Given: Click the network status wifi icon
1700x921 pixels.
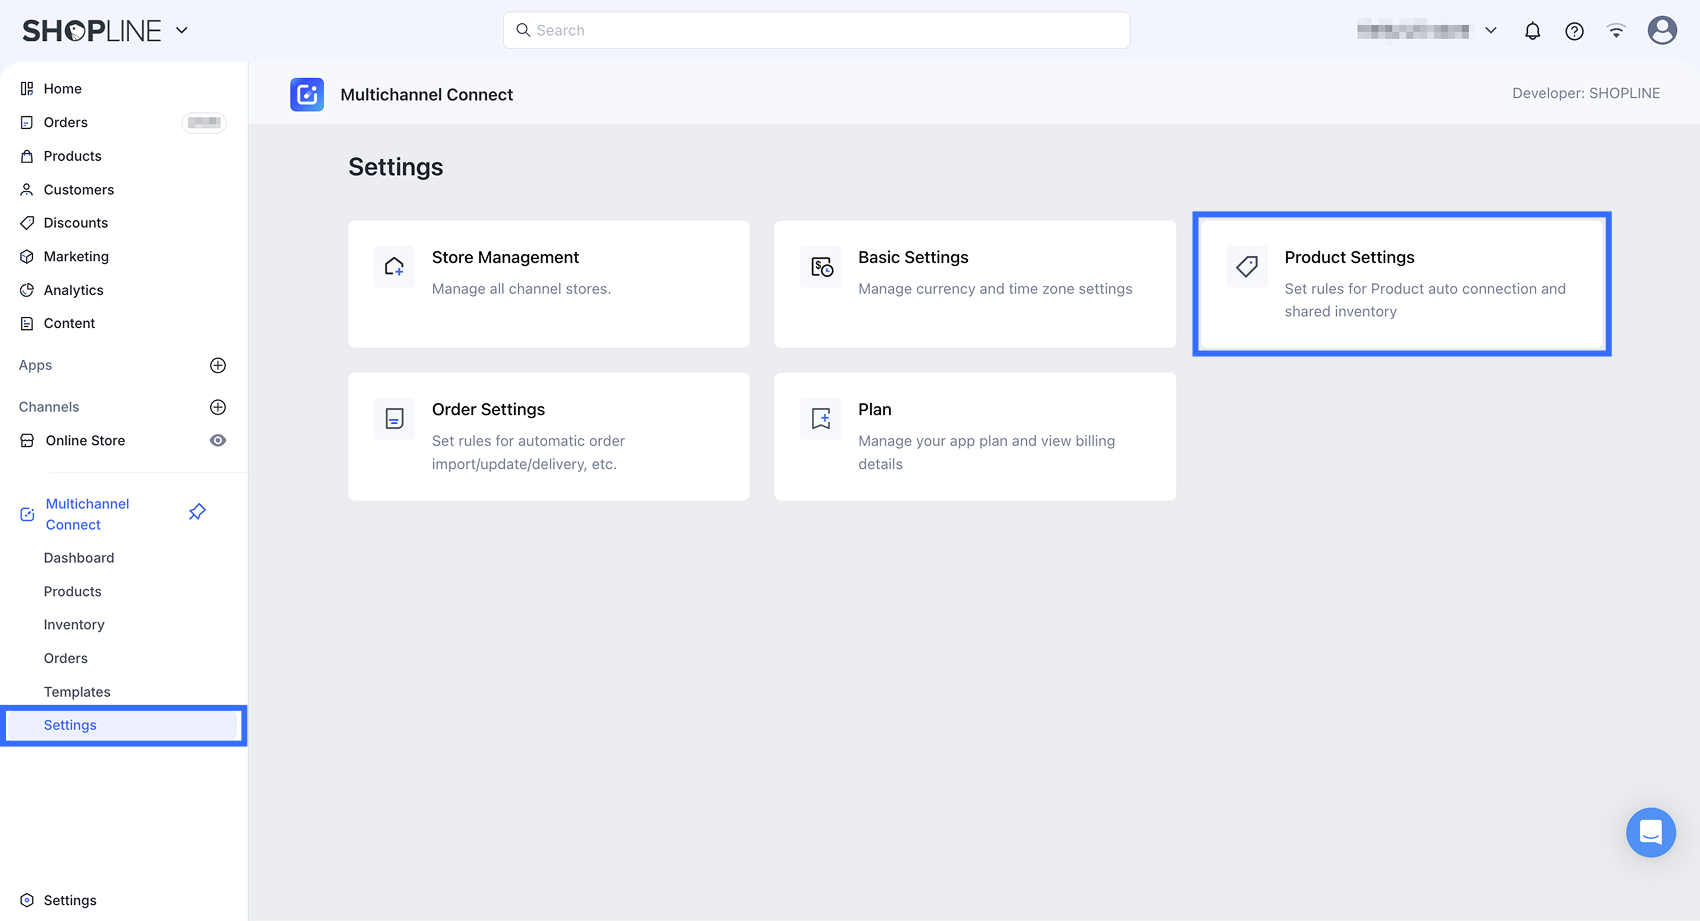Looking at the screenshot, I should click(x=1616, y=31).
